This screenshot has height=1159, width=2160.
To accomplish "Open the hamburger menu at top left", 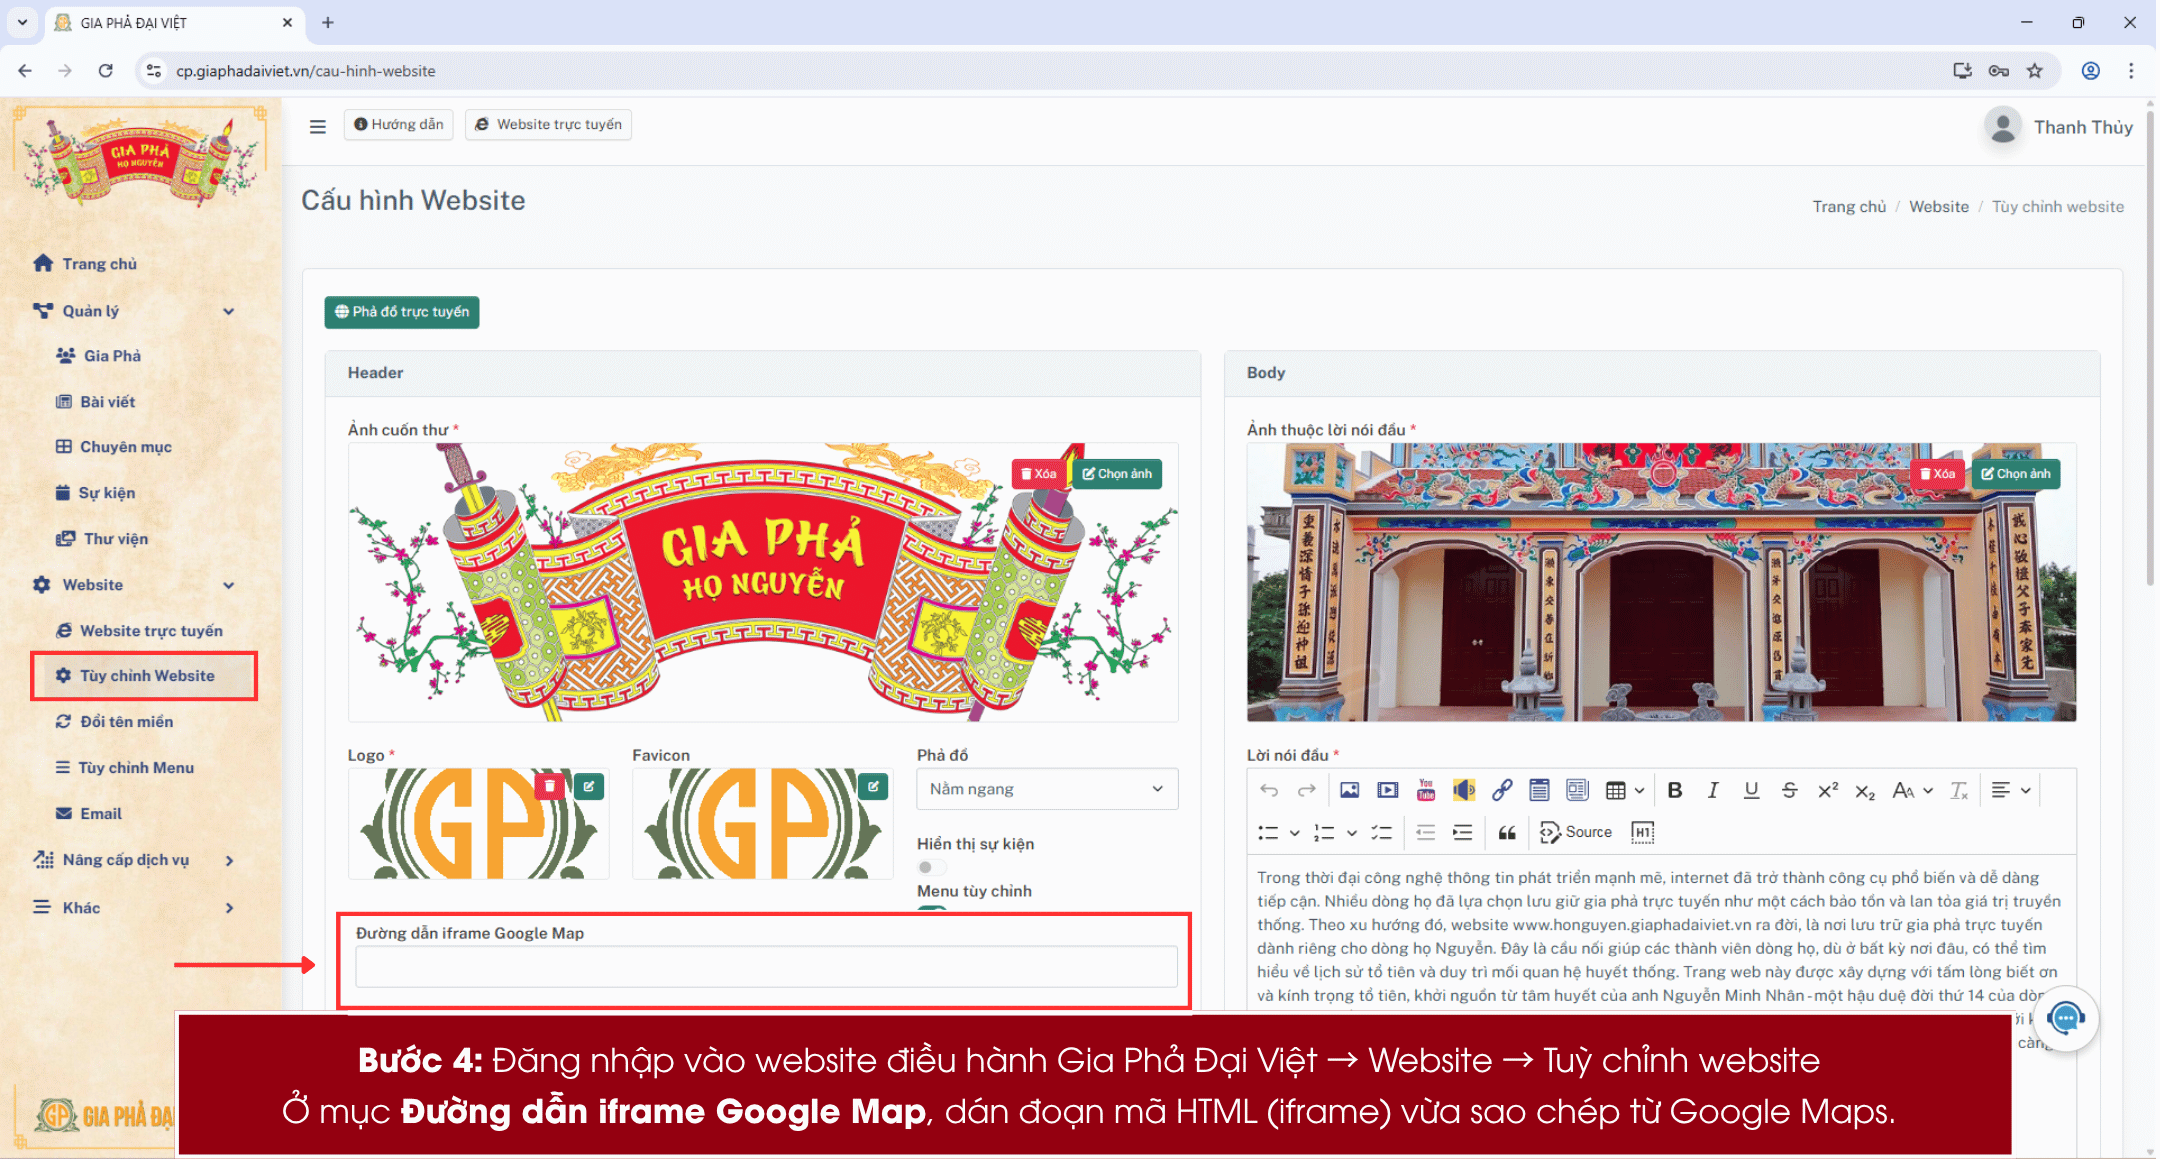I will pyautogui.click(x=318, y=126).
